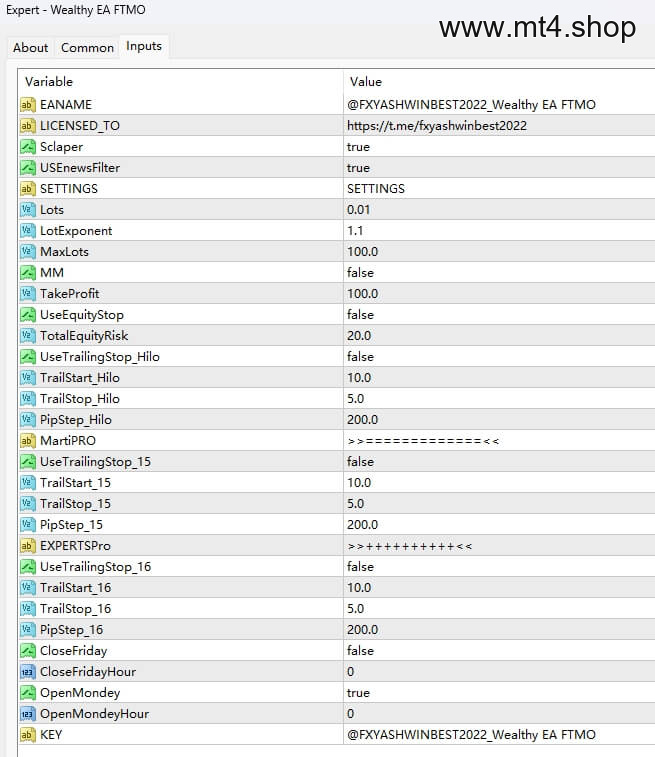Viewport: 655px width, 757px height.
Task: Click the PipStep_15 variable name
Action: [71, 525]
